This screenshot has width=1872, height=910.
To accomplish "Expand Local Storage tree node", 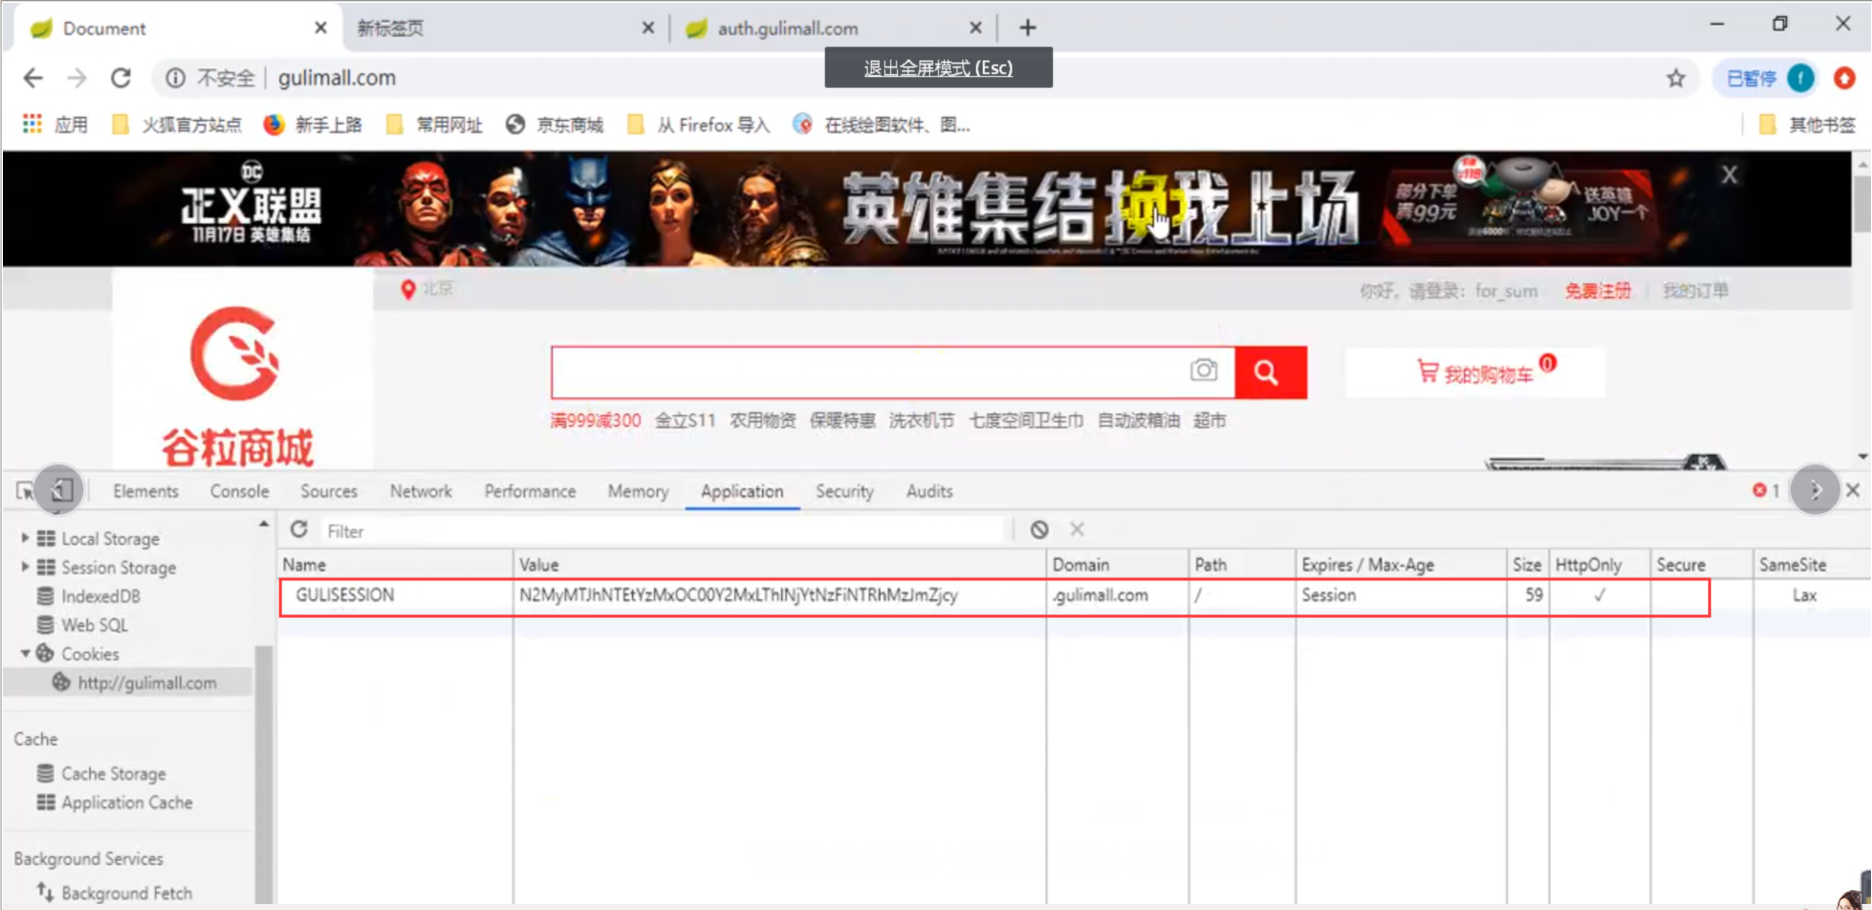I will pyautogui.click(x=25, y=538).
